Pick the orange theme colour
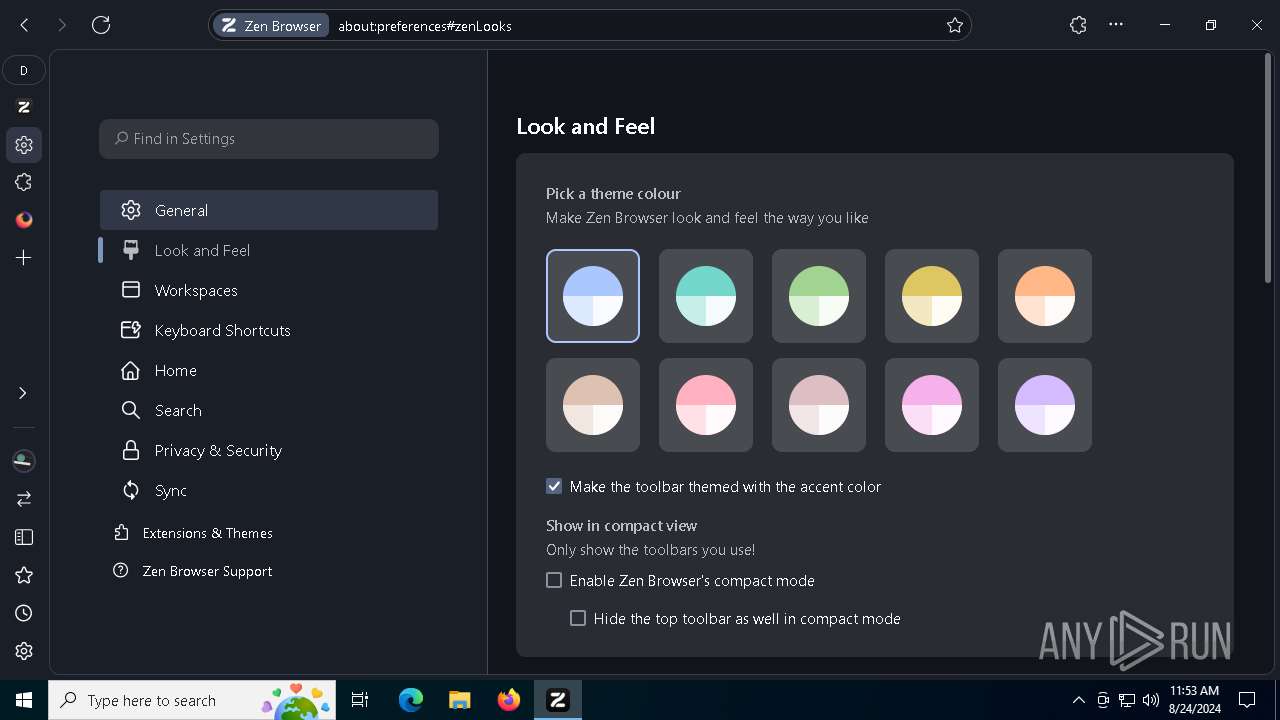Screen dimensions: 1280x720 (x=1045, y=296)
